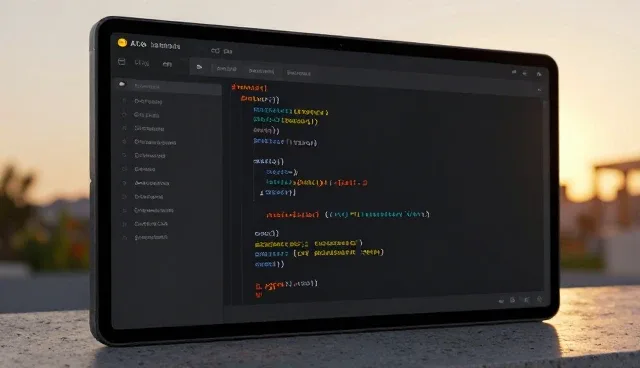
Task: Open the editor tab nearest the cloud icon
Action: [x=227, y=69]
